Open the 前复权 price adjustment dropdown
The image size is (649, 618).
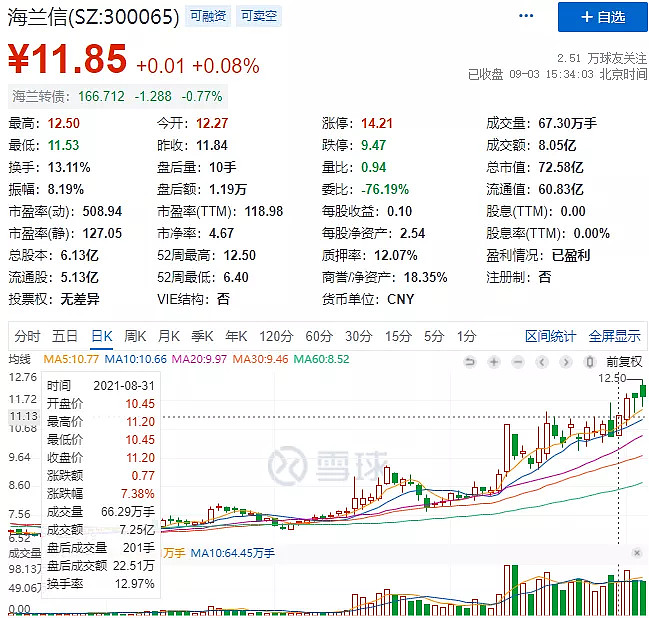[624, 362]
